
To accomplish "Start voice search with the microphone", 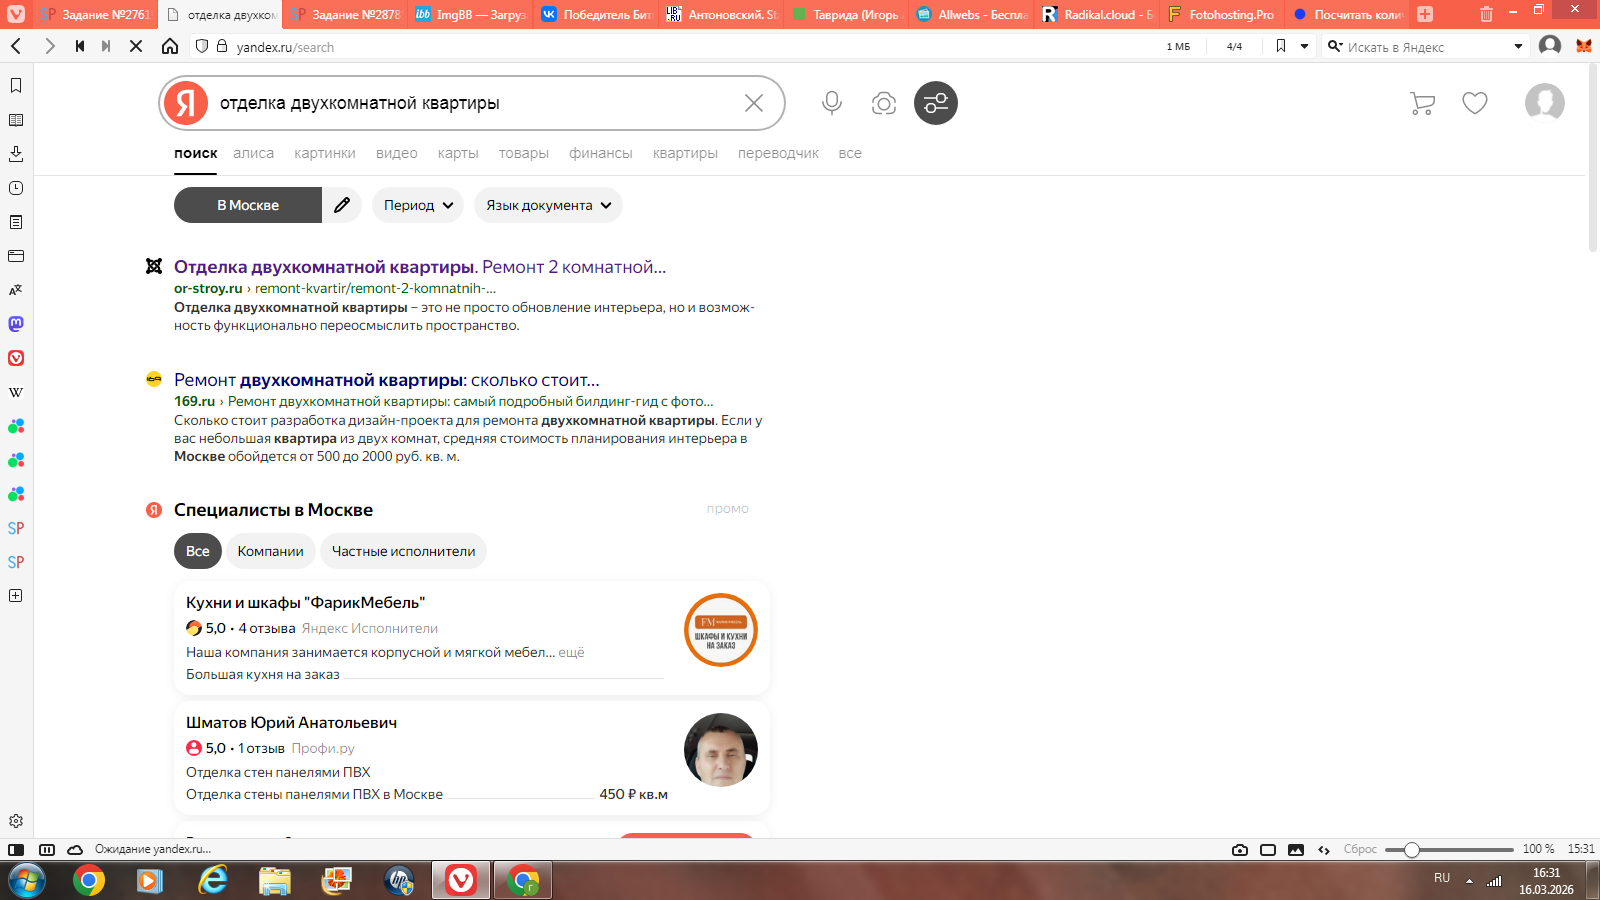I will click(x=832, y=103).
